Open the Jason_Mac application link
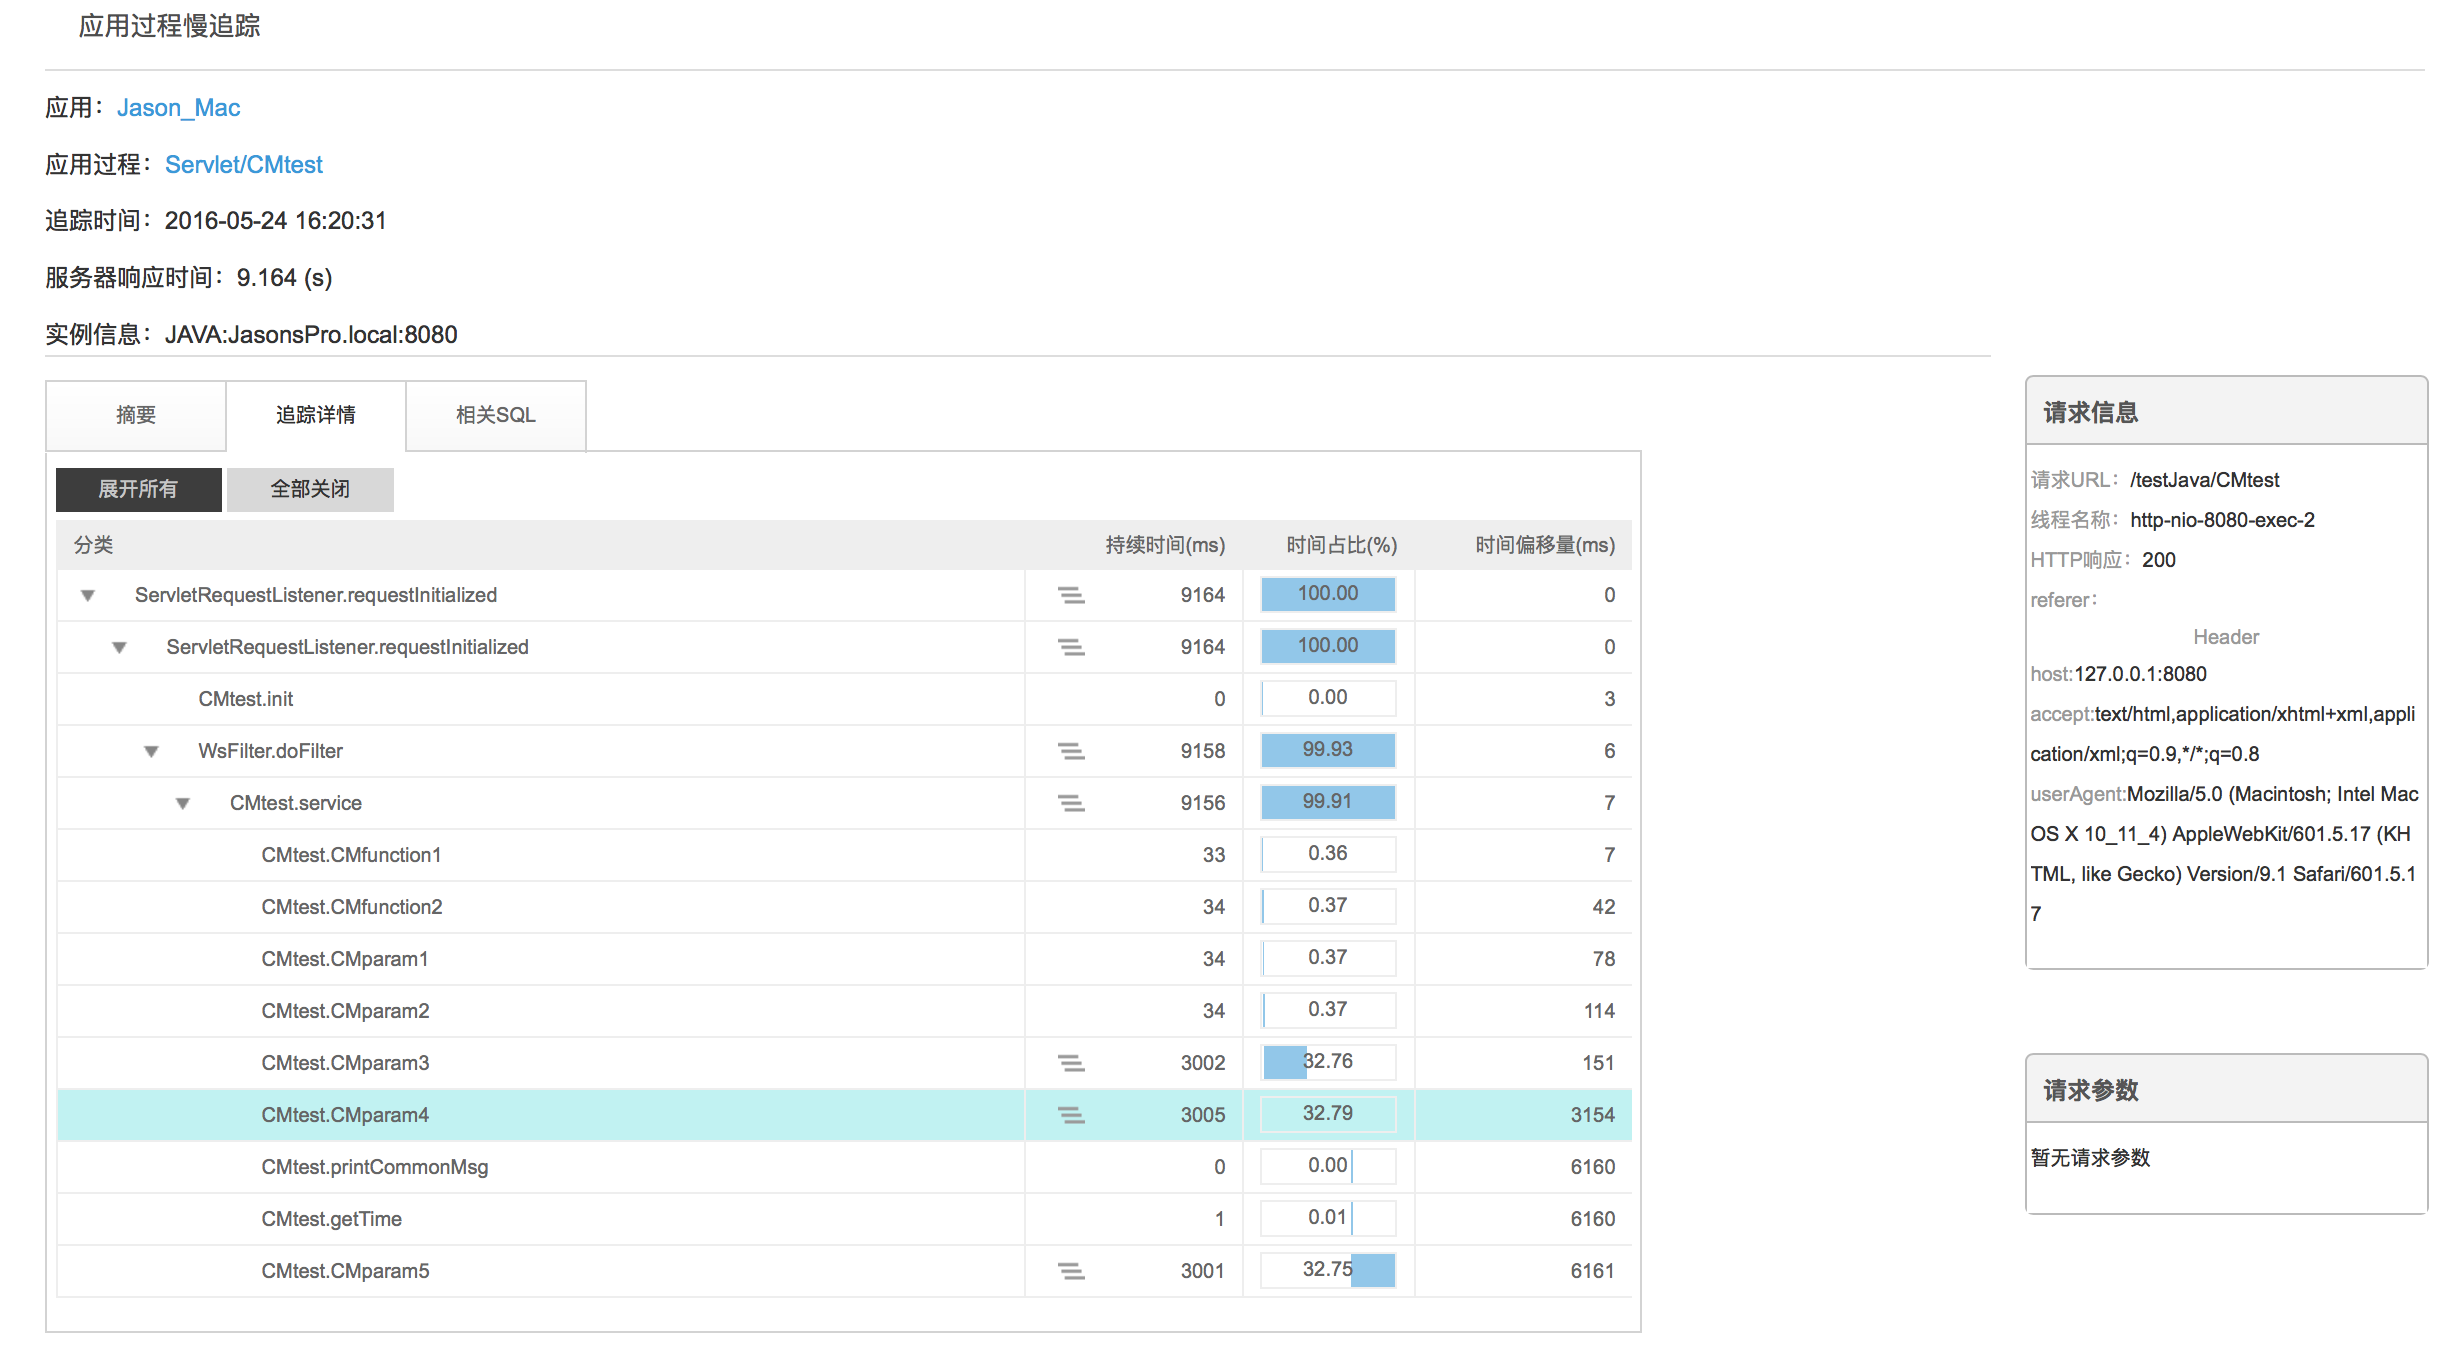This screenshot has width=2454, height=1356. (x=178, y=107)
